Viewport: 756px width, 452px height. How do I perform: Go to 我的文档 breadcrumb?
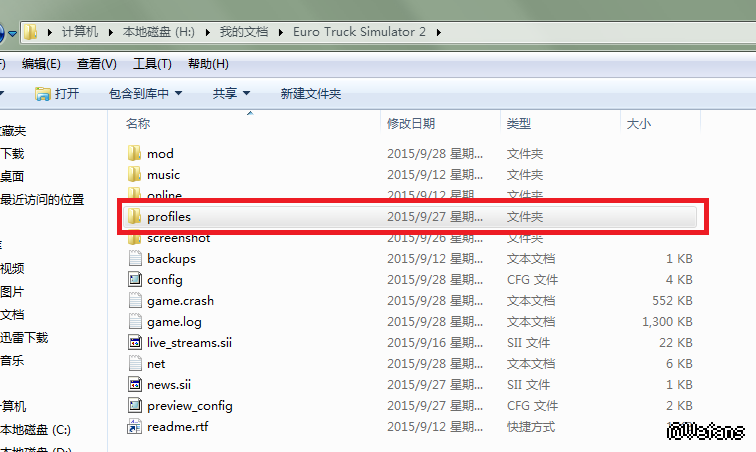click(x=243, y=32)
